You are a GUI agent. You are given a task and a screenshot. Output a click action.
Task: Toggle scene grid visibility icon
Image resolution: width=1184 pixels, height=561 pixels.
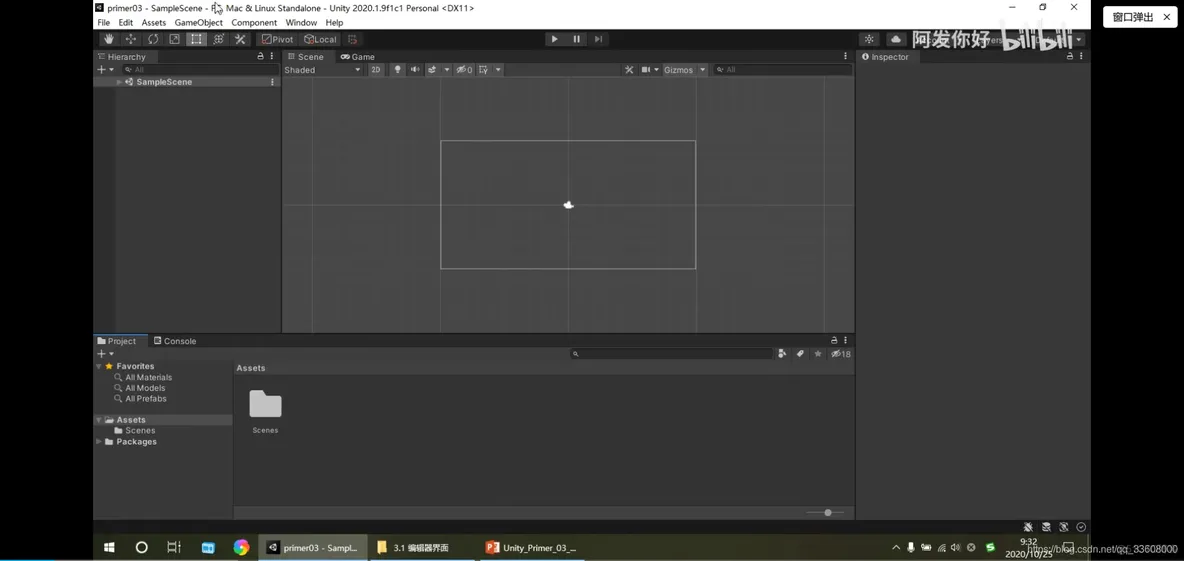pos(484,69)
